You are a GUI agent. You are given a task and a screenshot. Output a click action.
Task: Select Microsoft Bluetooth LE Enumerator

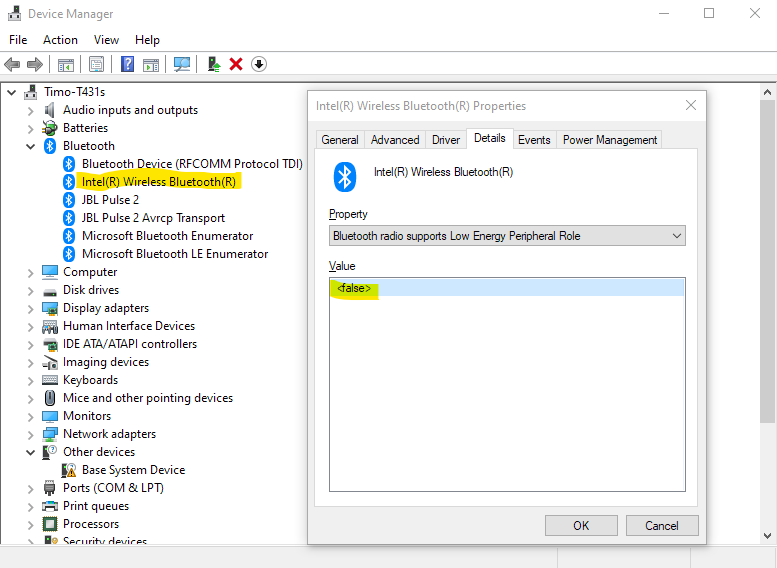pyautogui.click(x=175, y=254)
